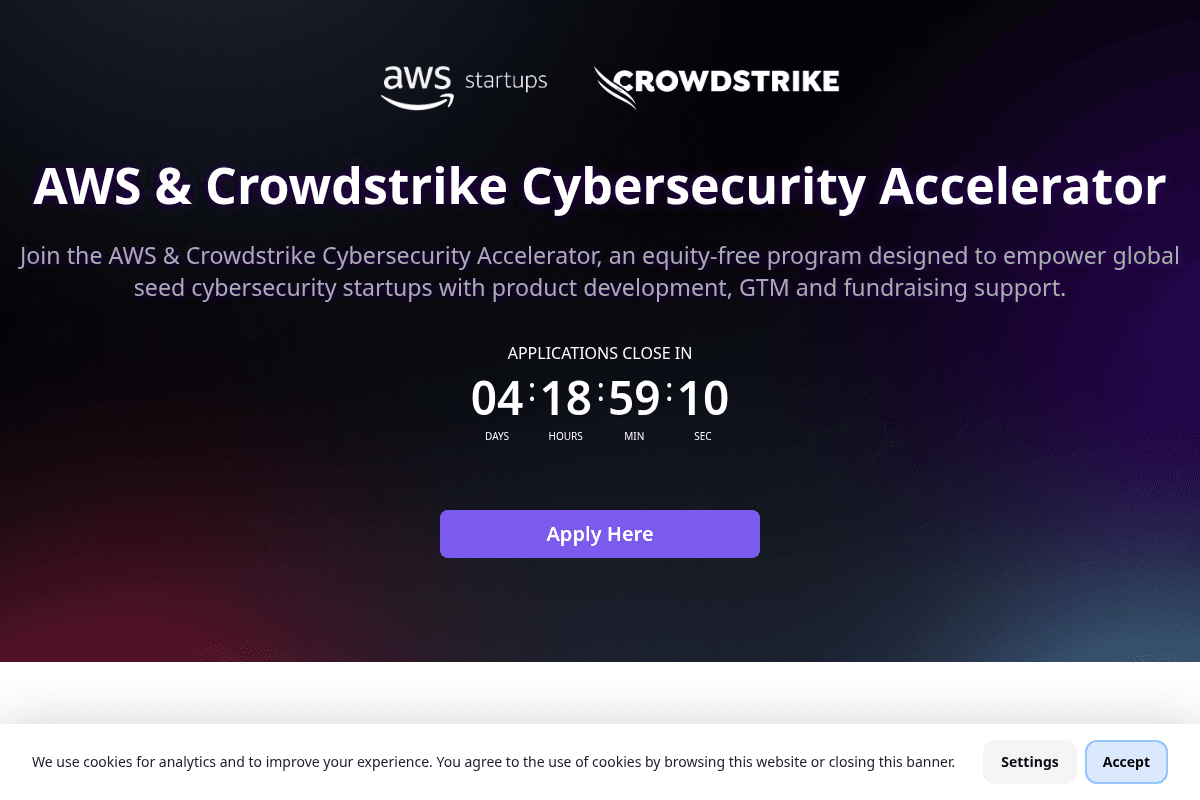
Task: Click the main accelerator page heading
Action: tap(599, 186)
